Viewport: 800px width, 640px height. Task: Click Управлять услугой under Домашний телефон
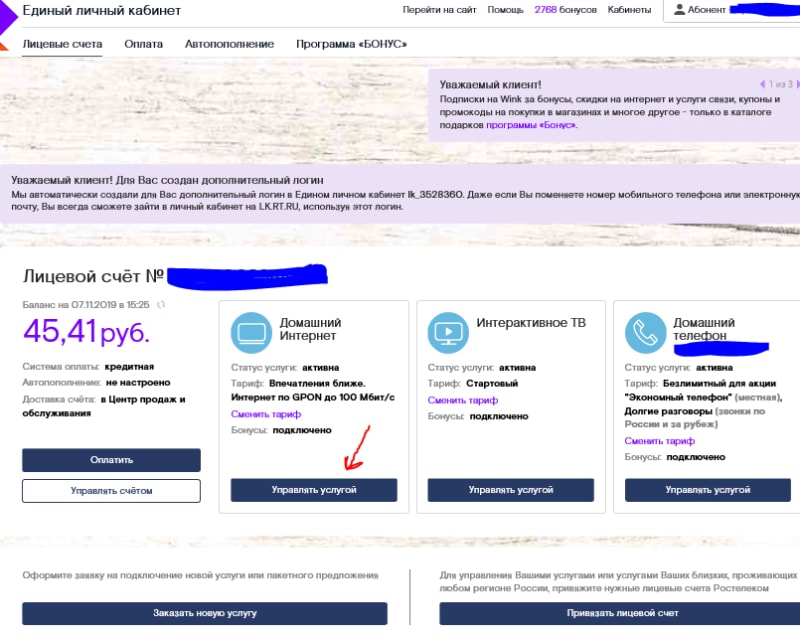pyautogui.click(x=708, y=490)
